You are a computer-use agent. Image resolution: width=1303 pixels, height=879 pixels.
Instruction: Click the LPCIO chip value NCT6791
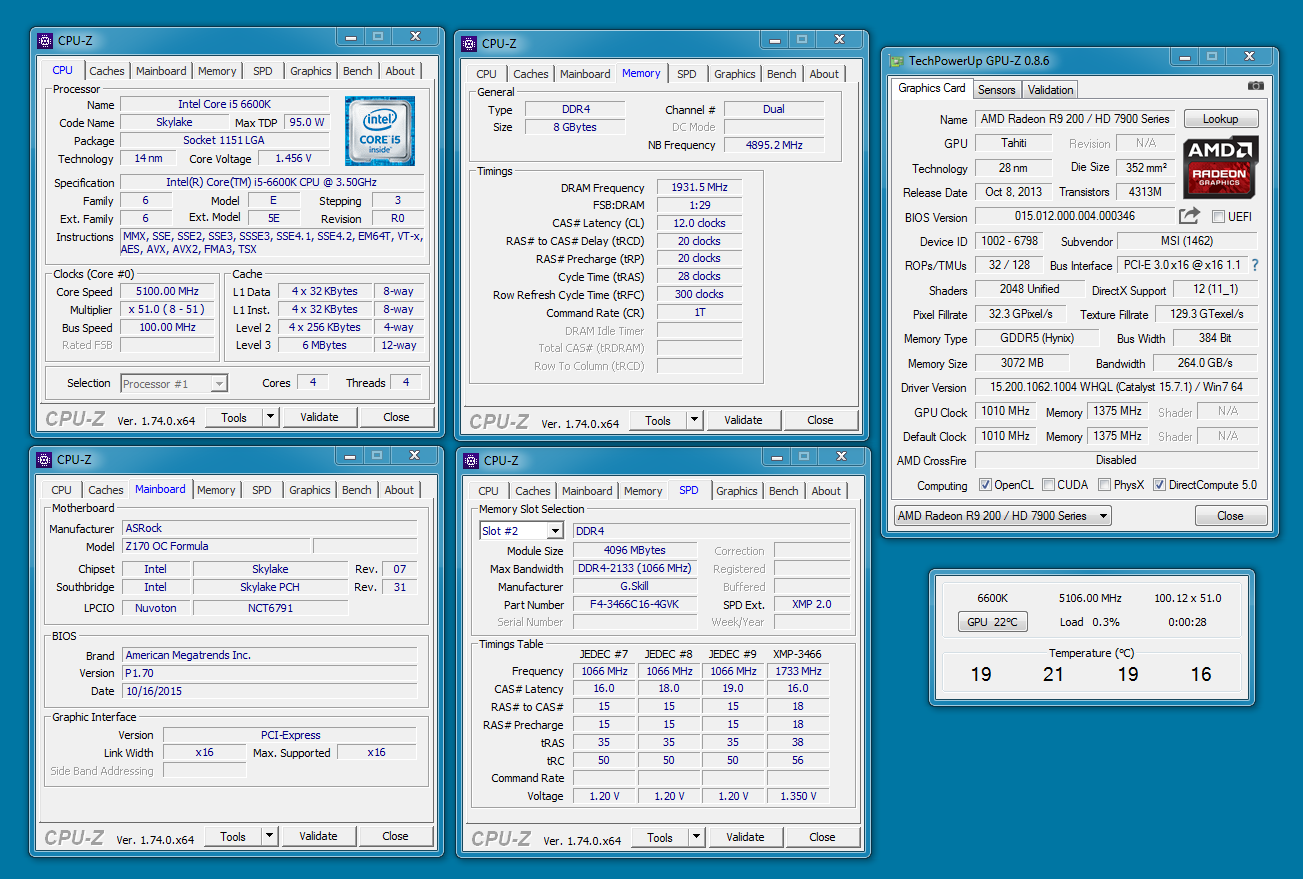point(270,608)
